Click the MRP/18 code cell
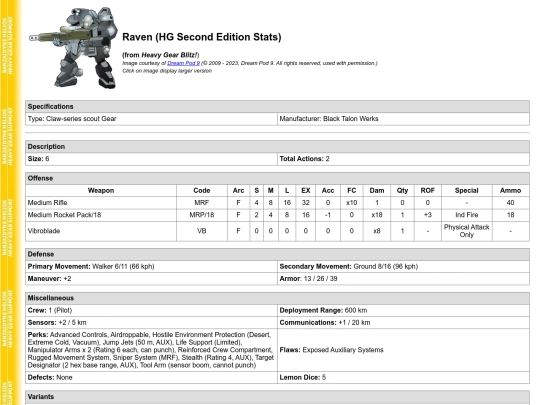Viewport: 540px width, 405px height. (x=202, y=215)
